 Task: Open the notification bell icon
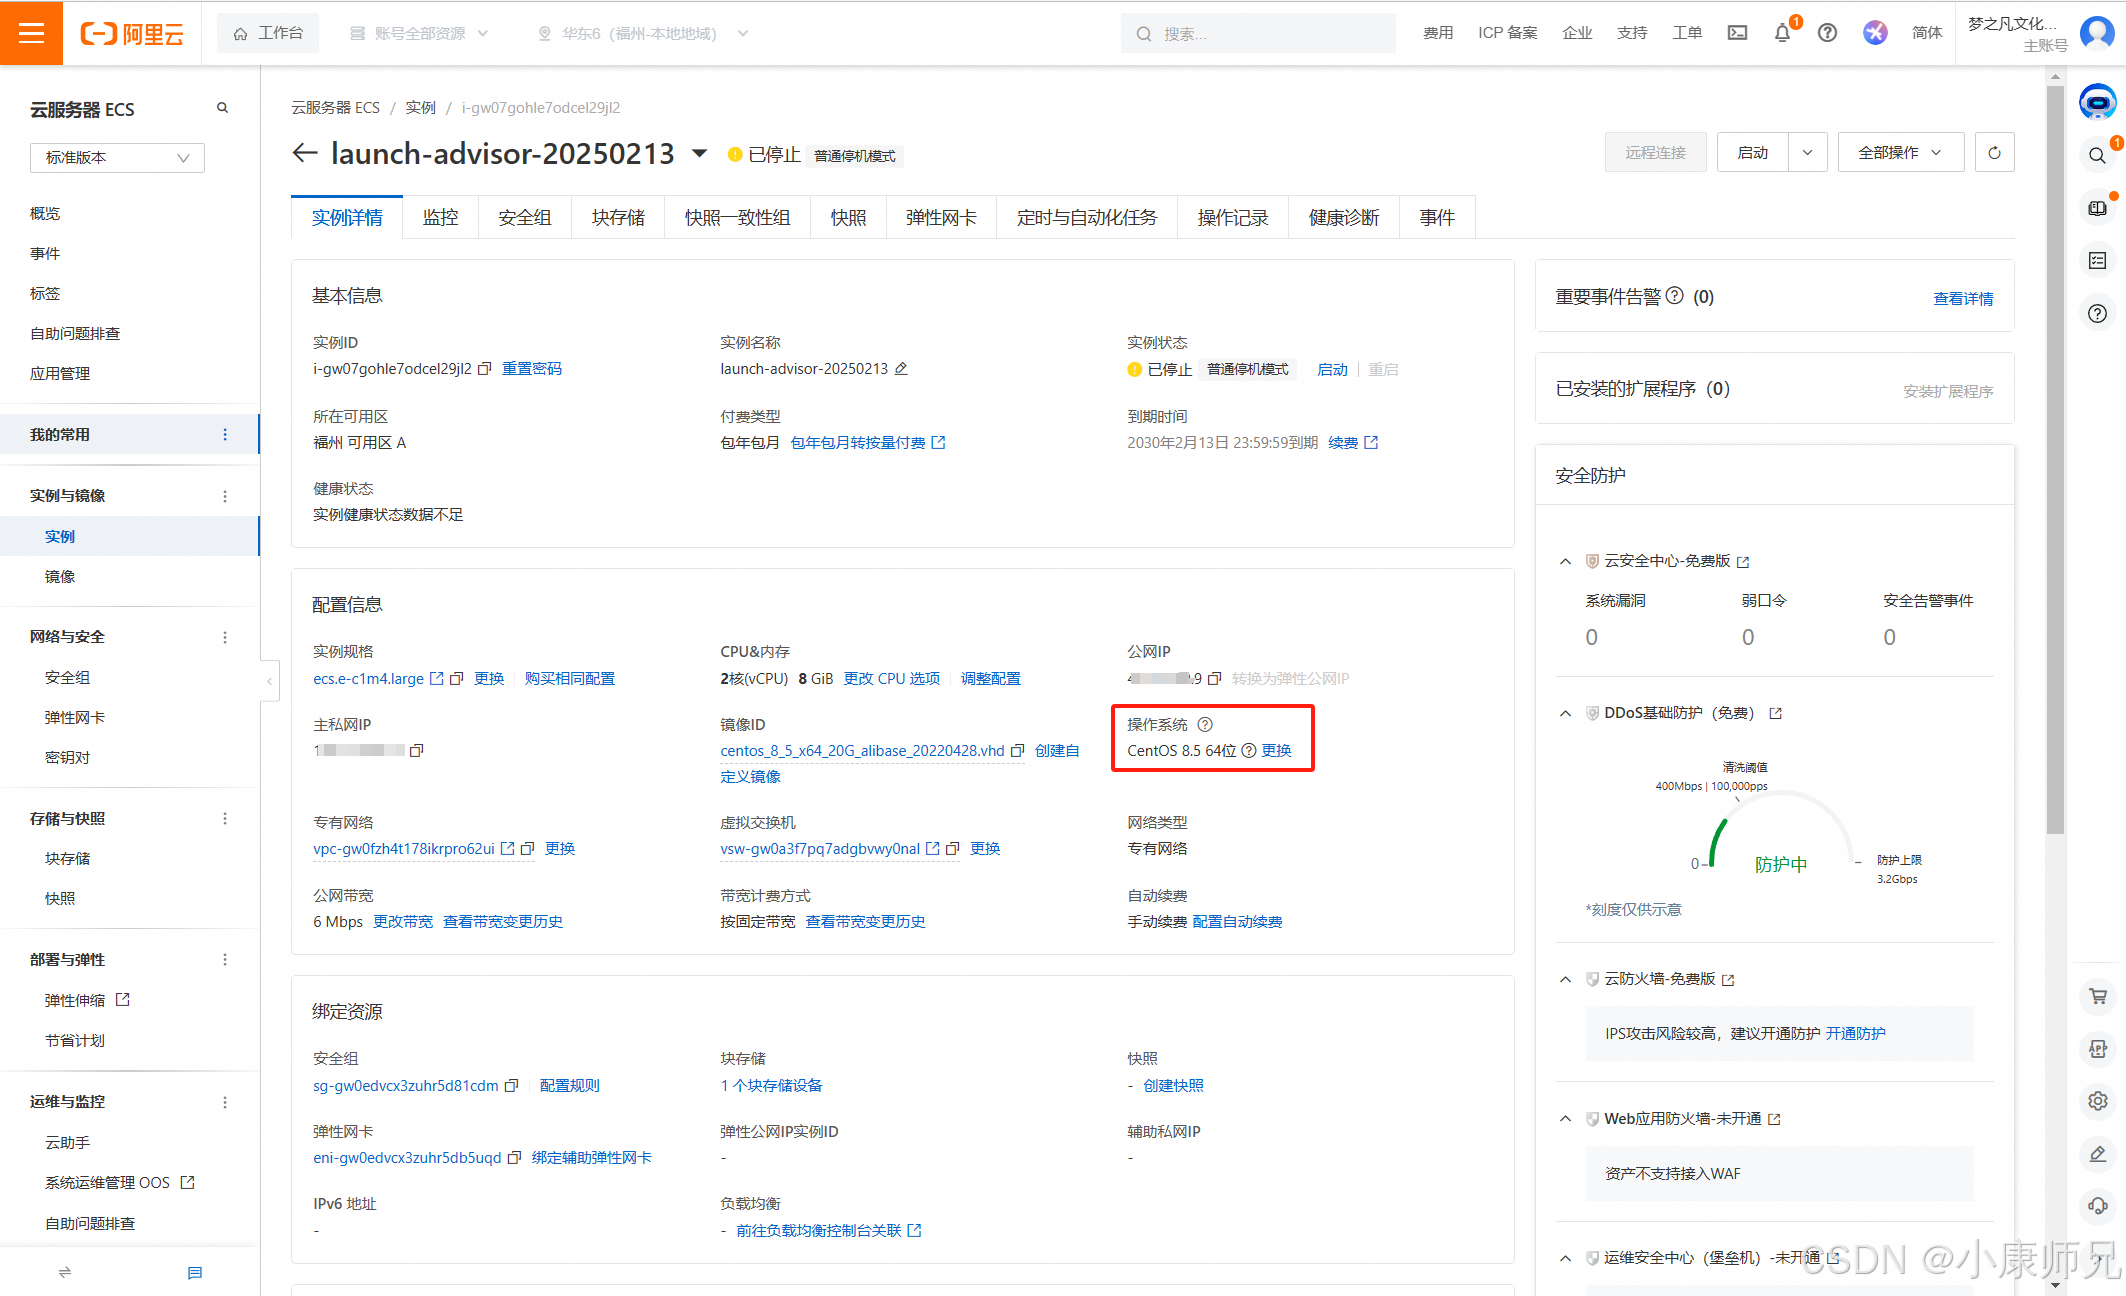pos(1782,33)
